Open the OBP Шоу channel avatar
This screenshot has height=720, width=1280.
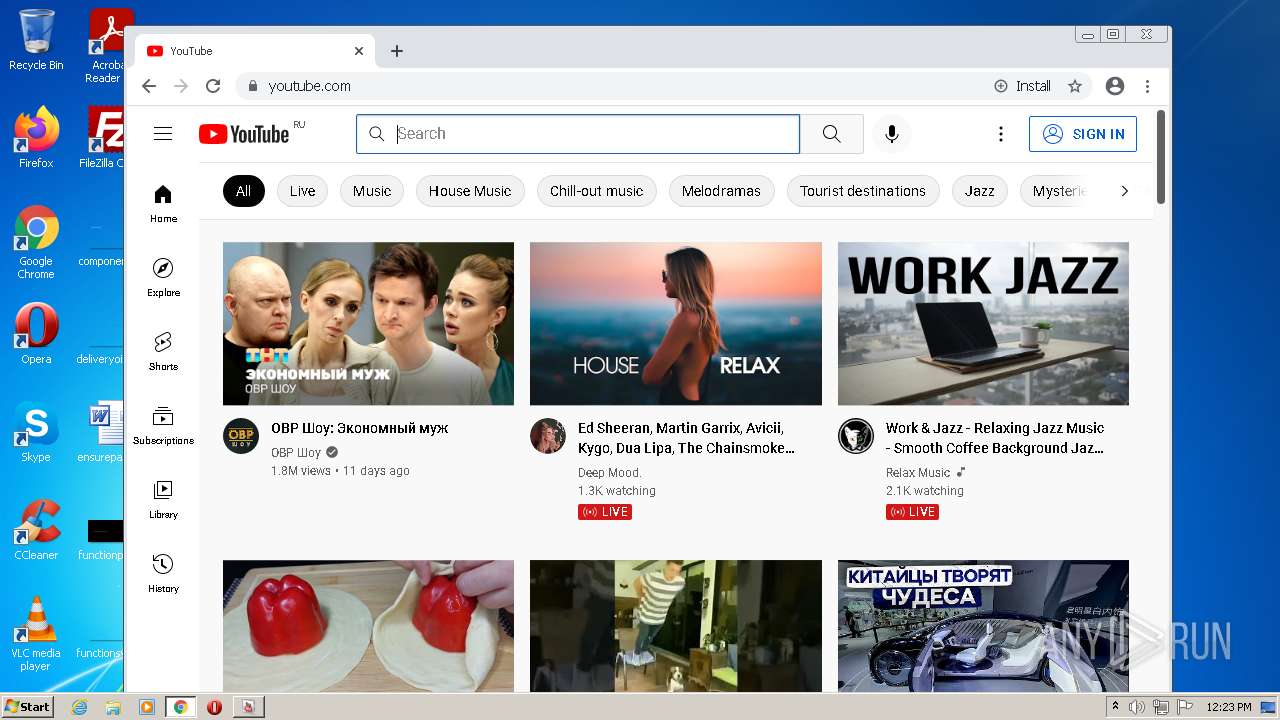[241, 436]
